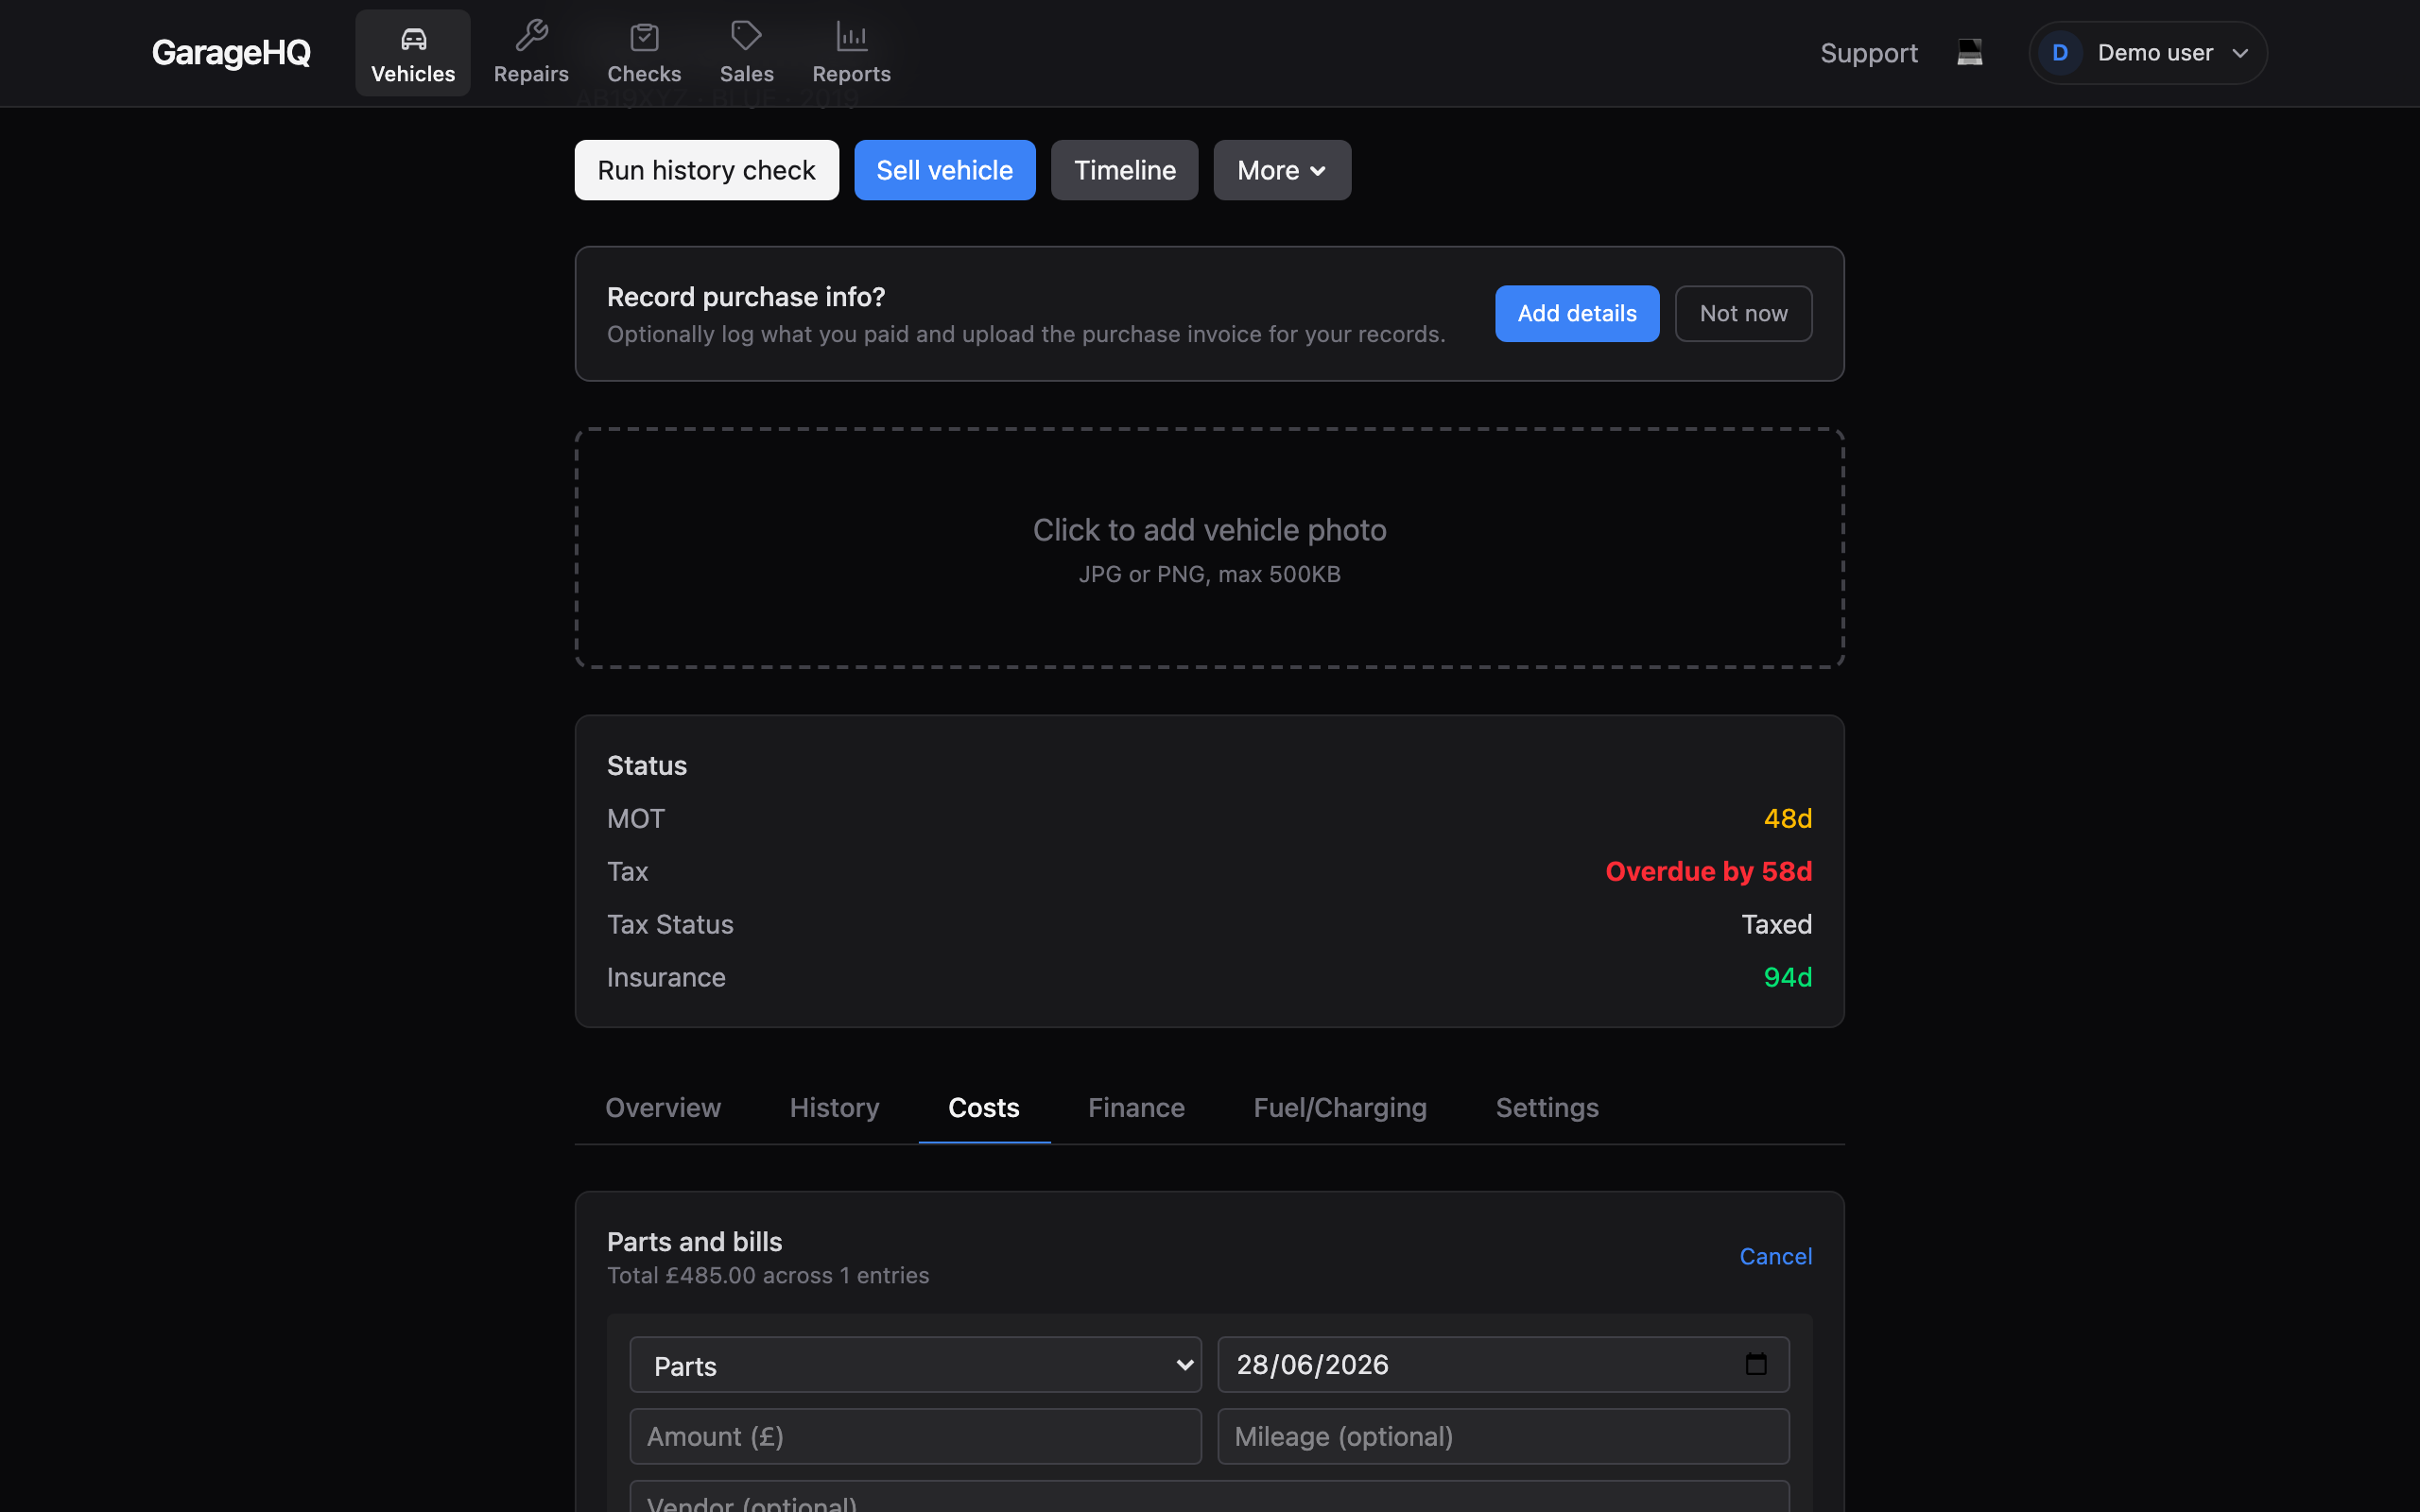Click the Sell vehicle button
Viewport: 2420px width, 1512px height.
pos(944,170)
